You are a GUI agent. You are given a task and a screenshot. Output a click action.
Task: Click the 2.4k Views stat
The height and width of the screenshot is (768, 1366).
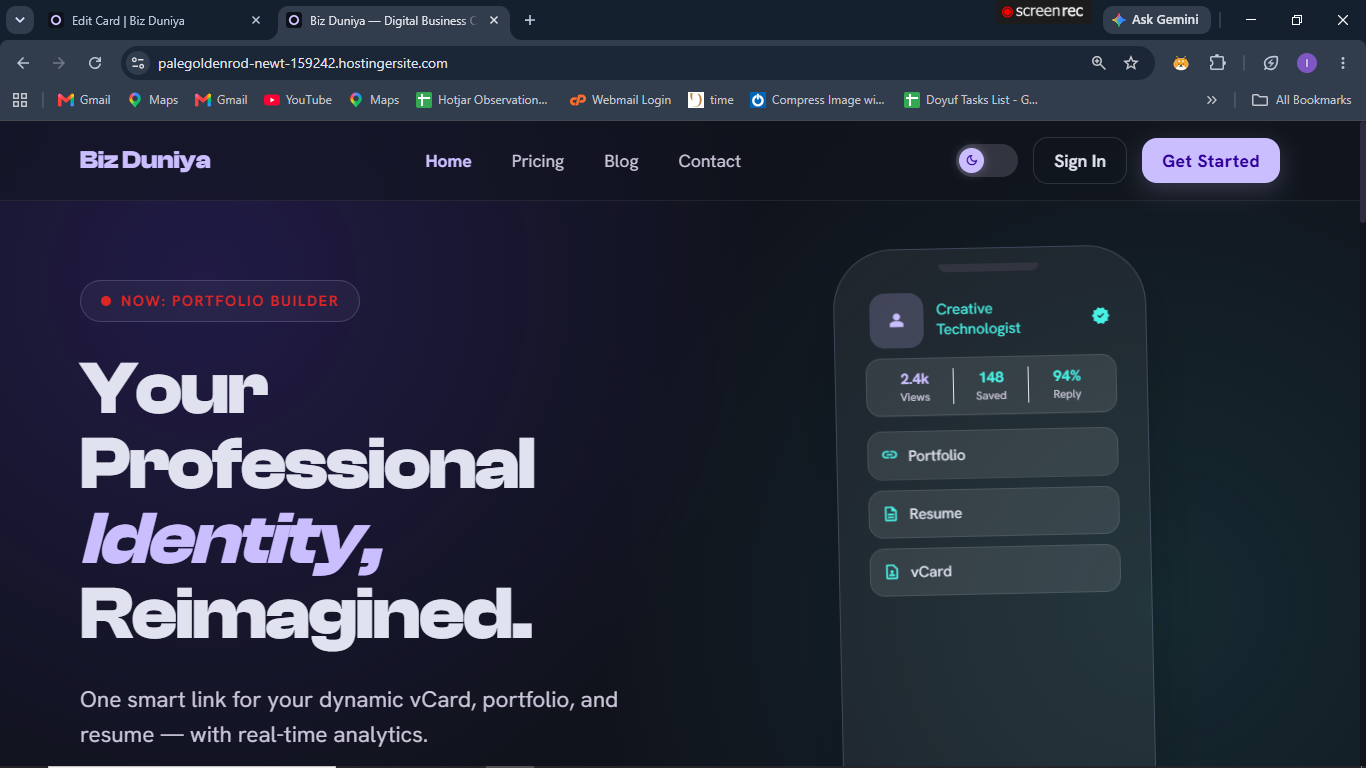[915, 386]
